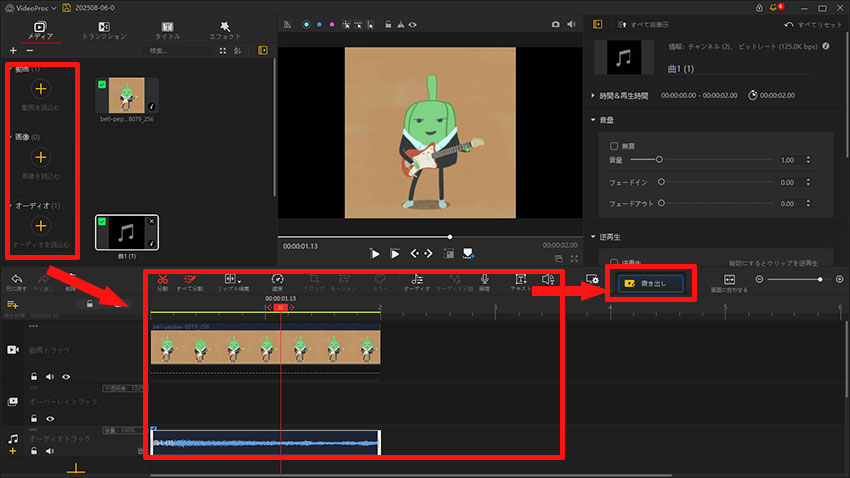
Task: Adjust the フェードアウト slider handle
Action: [661, 203]
